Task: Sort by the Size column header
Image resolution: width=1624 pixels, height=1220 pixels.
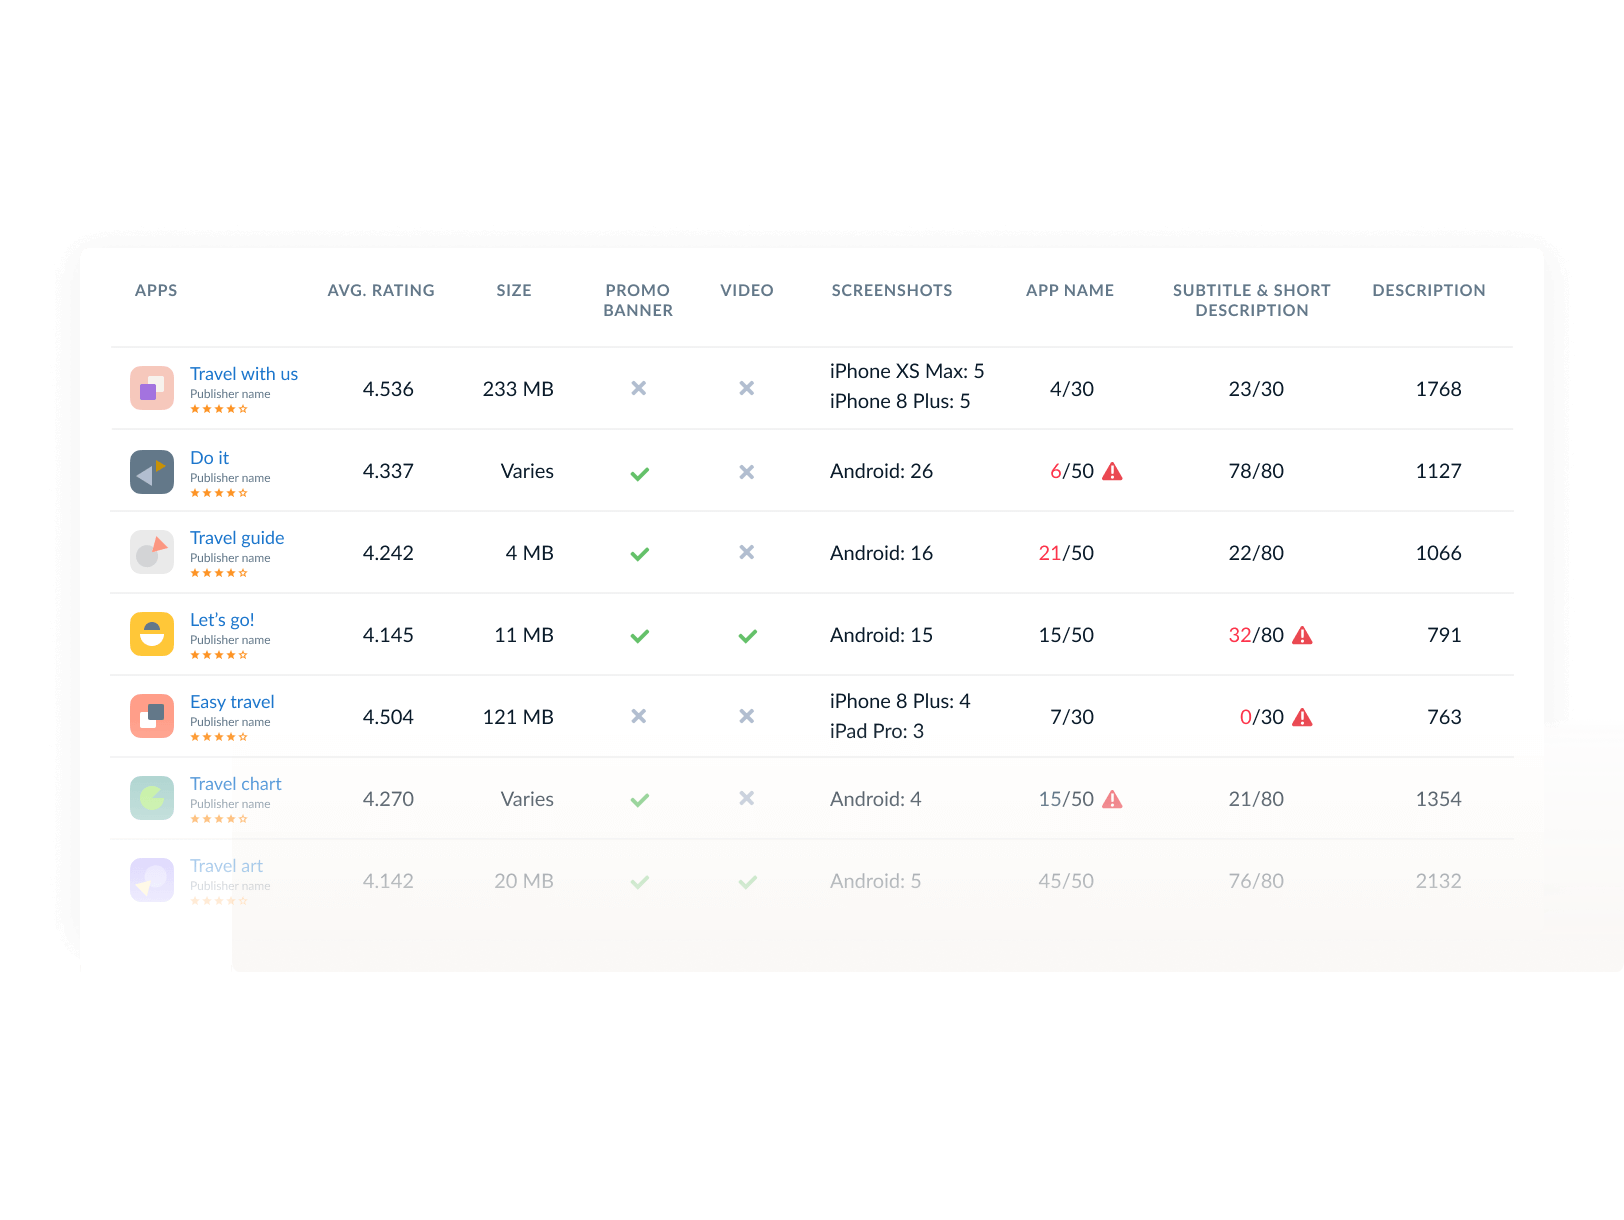Action: pos(514,290)
